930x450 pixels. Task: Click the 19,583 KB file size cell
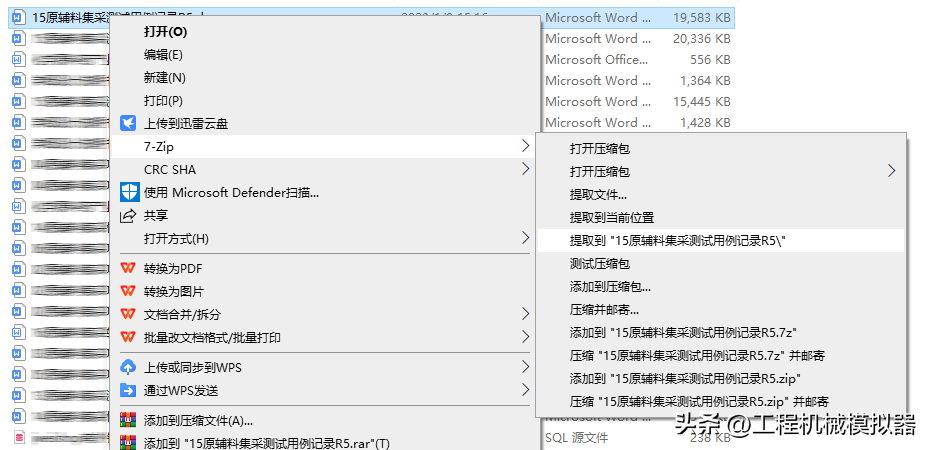(701, 18)
